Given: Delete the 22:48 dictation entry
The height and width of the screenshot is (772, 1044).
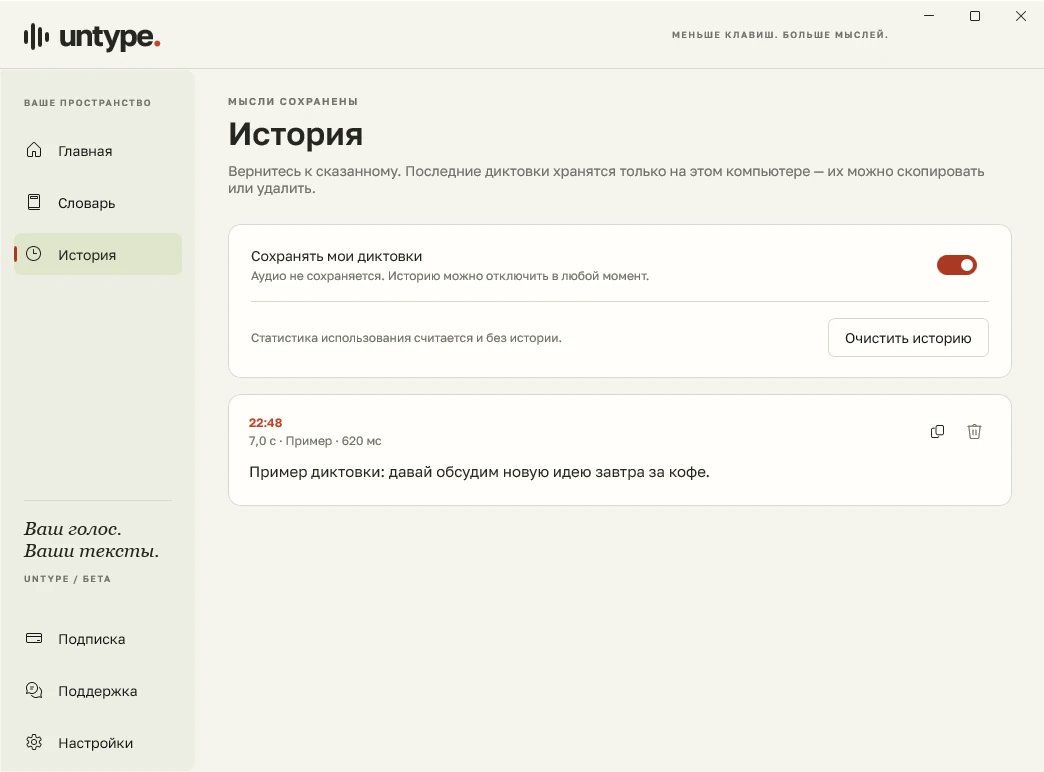Looking at the screenshot, I should click(x=974, y=432).
